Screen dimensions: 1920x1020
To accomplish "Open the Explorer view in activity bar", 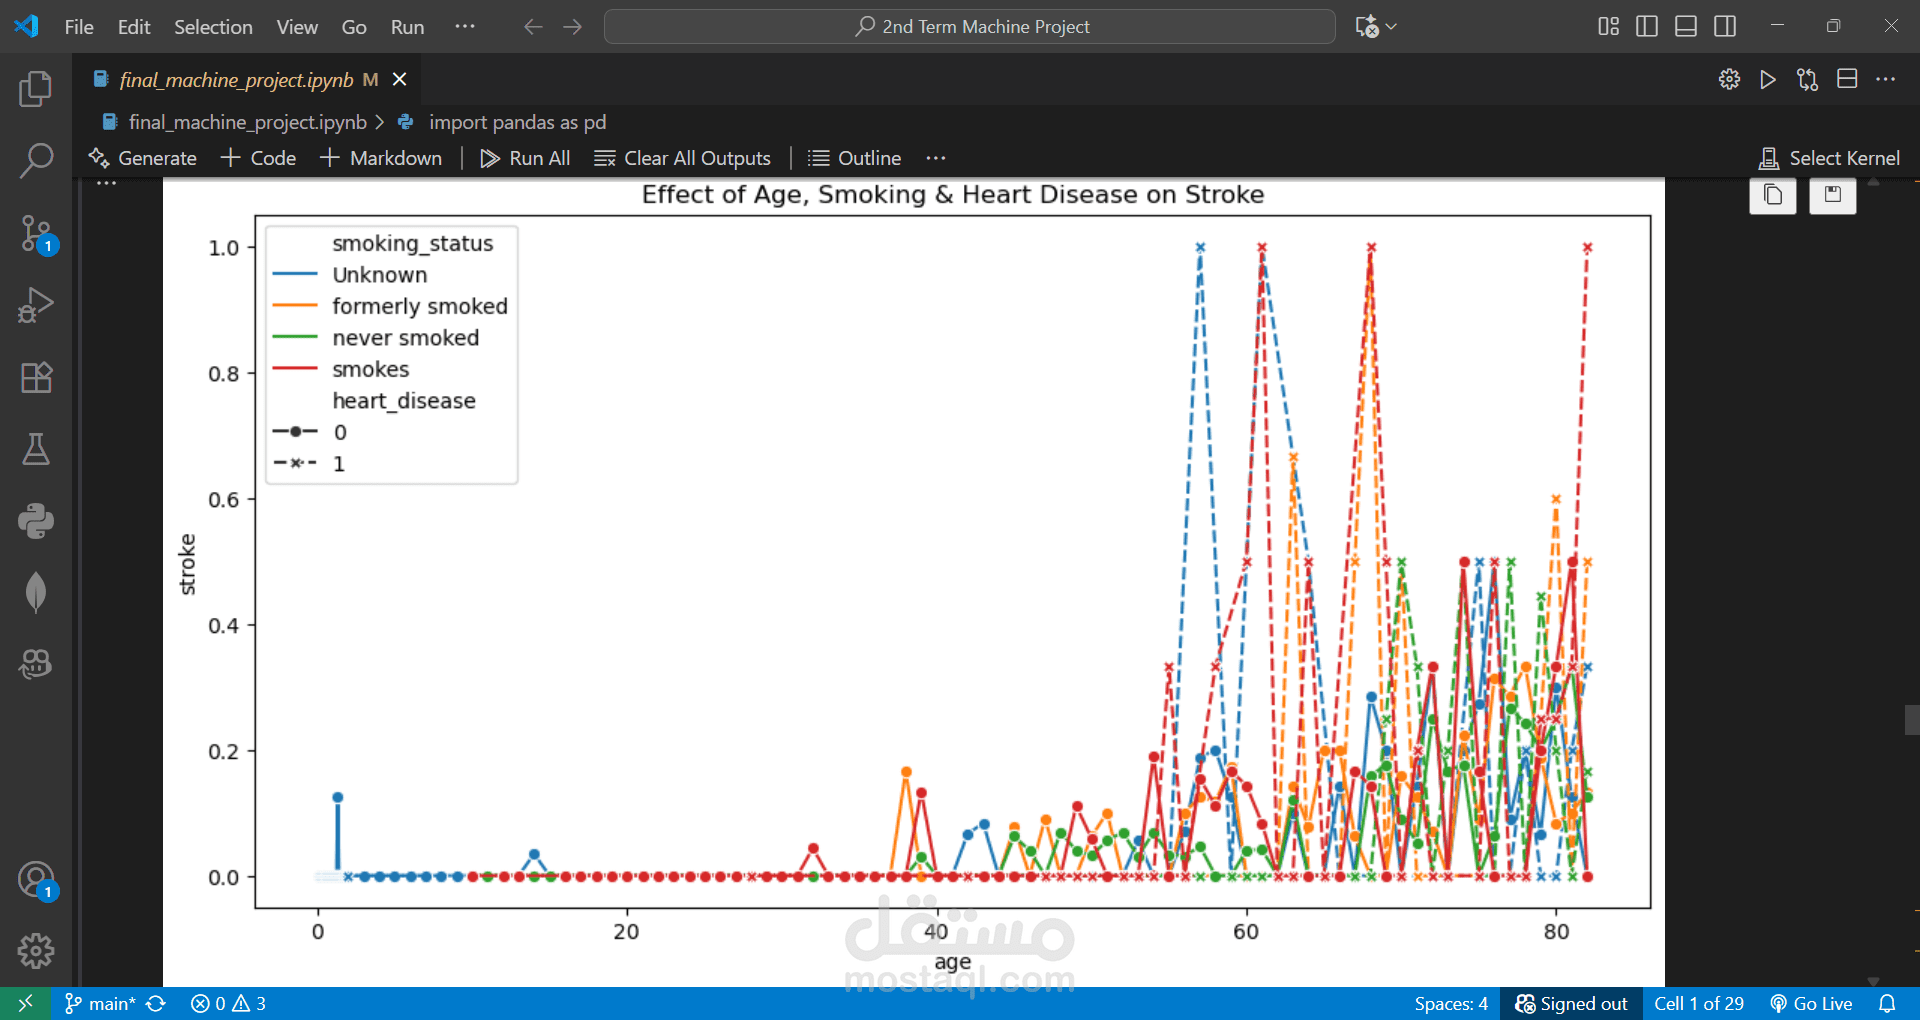I will pos(36,89).
